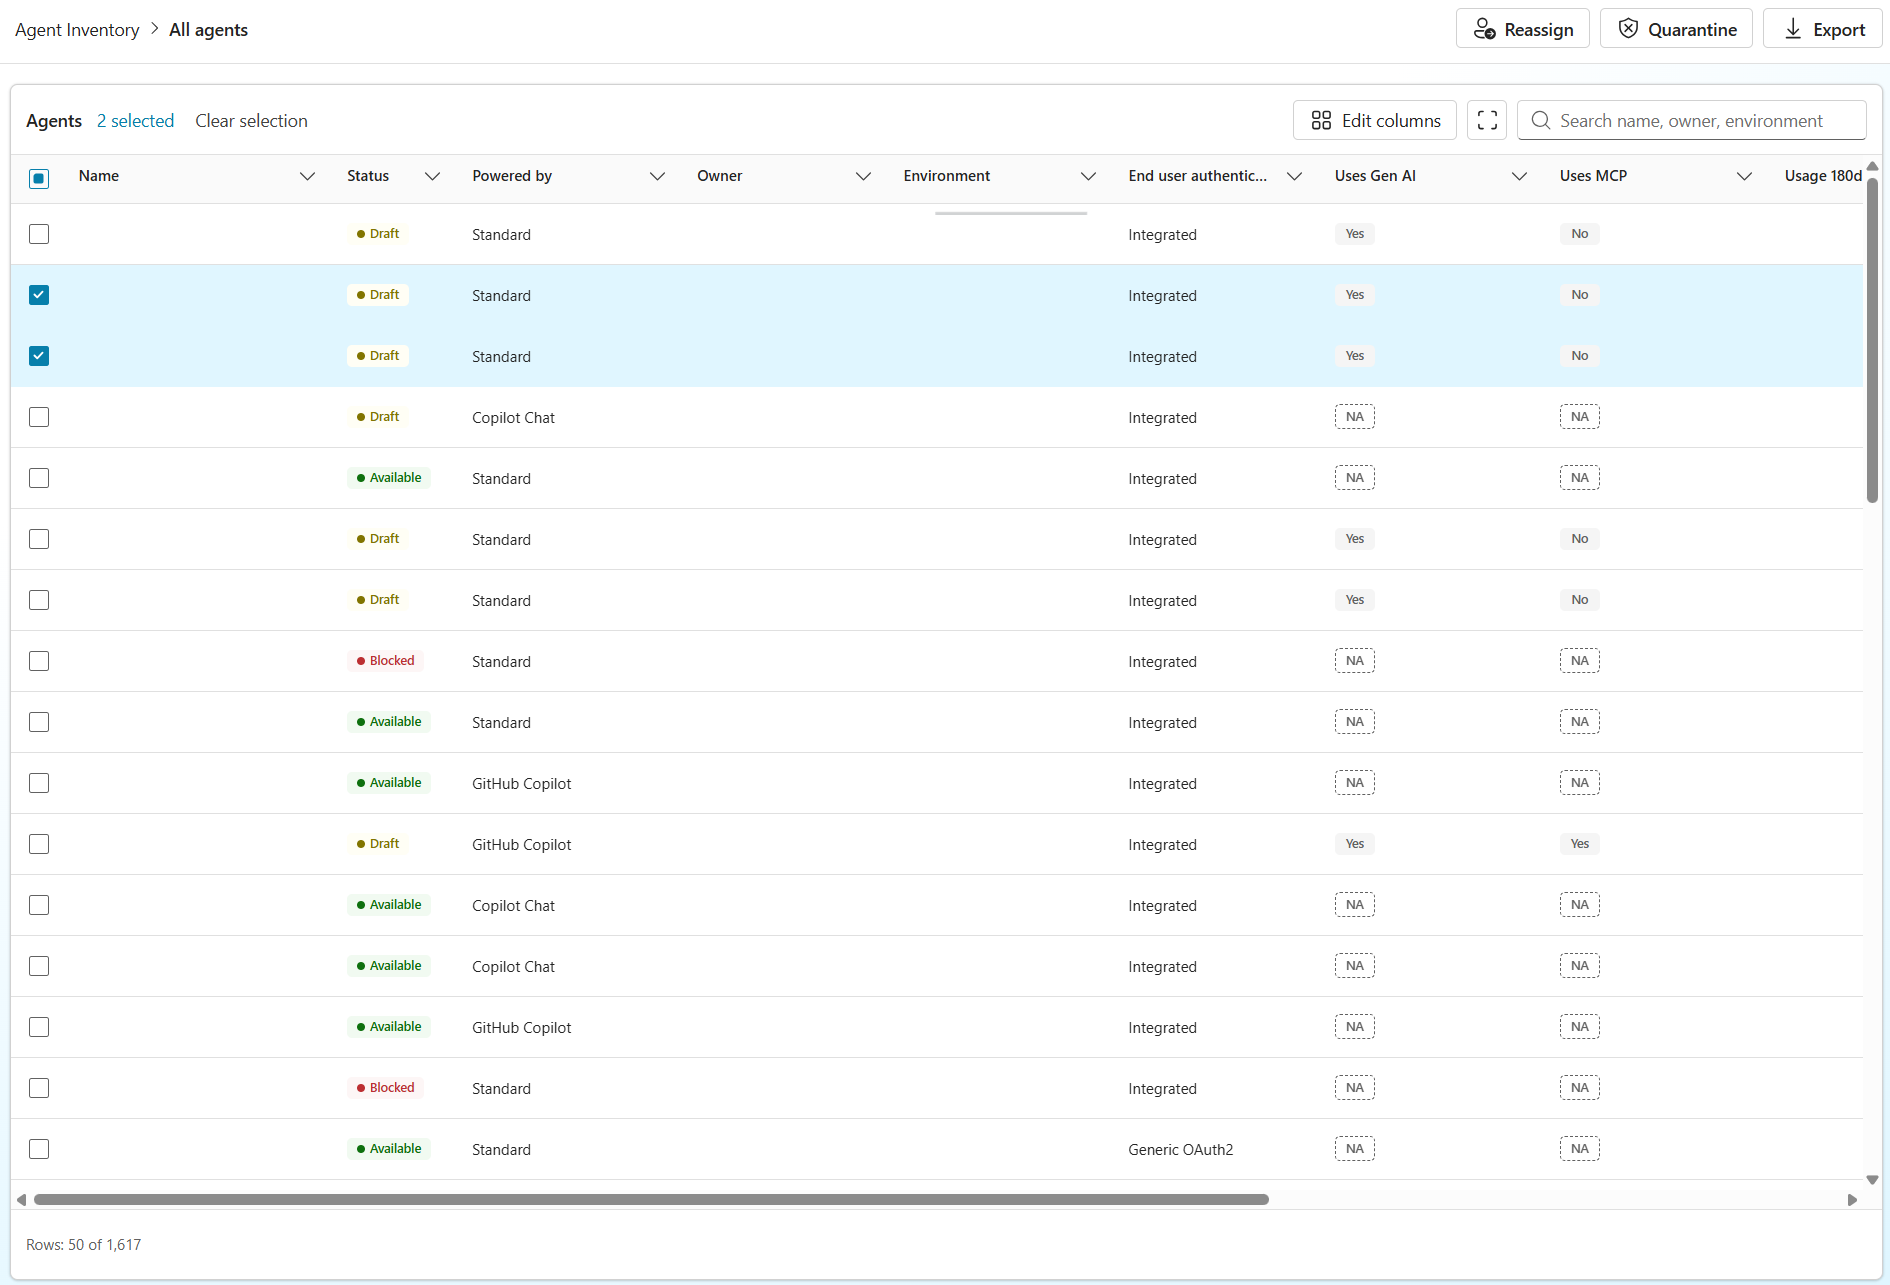Uncheck the second Draft row checkbox

(39, 295)
